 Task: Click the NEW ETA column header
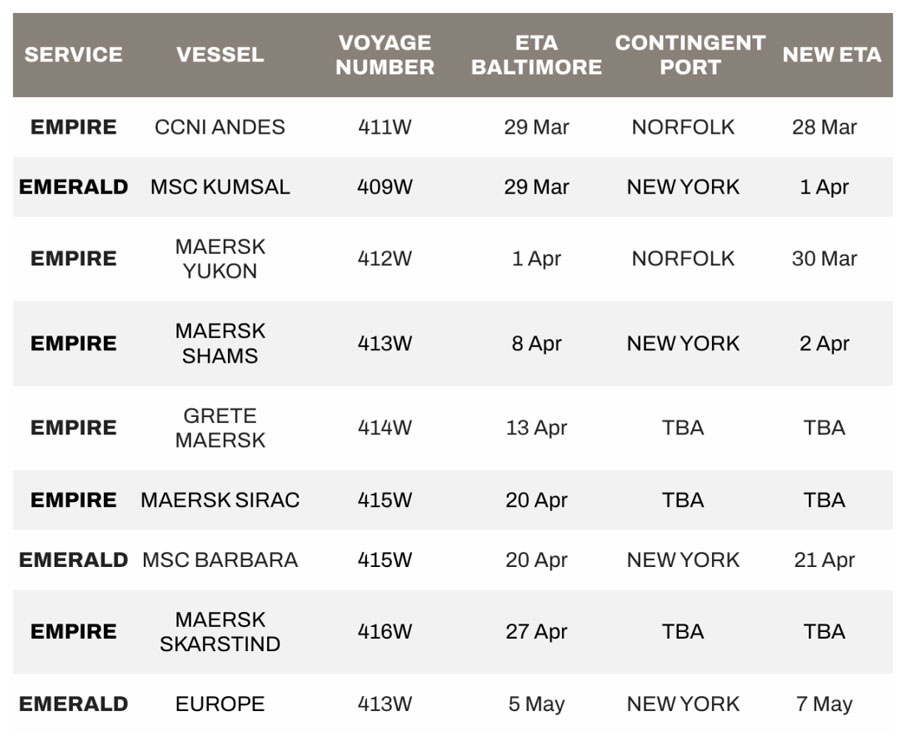coord(832,55)
